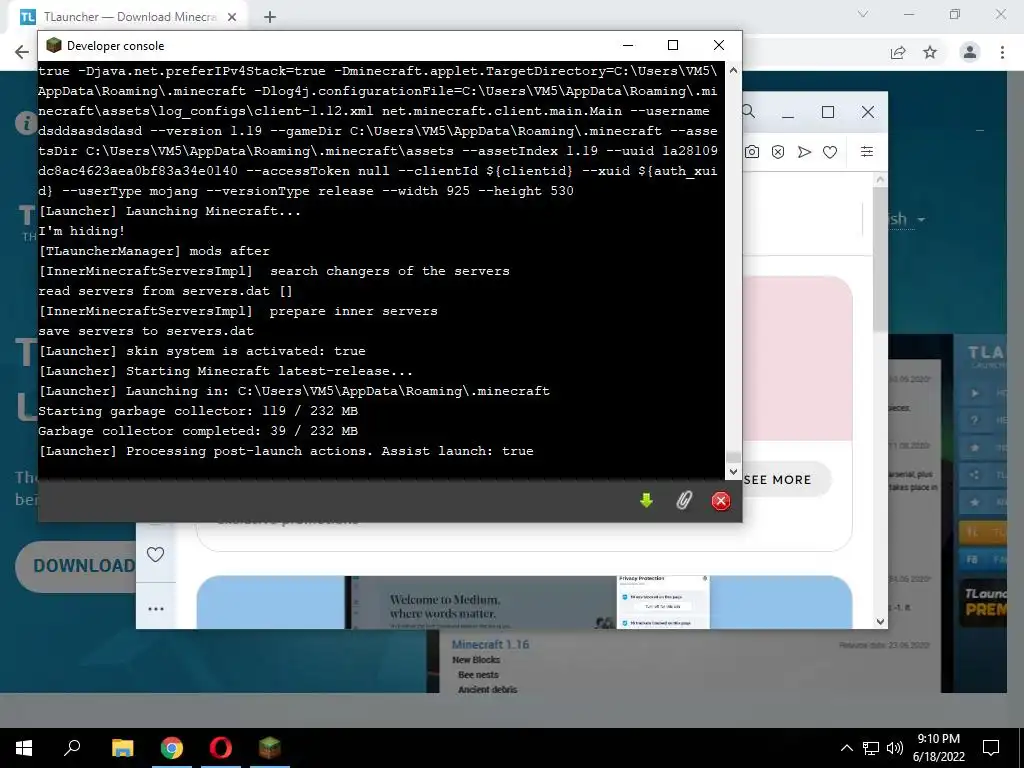Go back with Chrome back arrow
Screen dimensions: 1024x768
click(x=22, y=52)
